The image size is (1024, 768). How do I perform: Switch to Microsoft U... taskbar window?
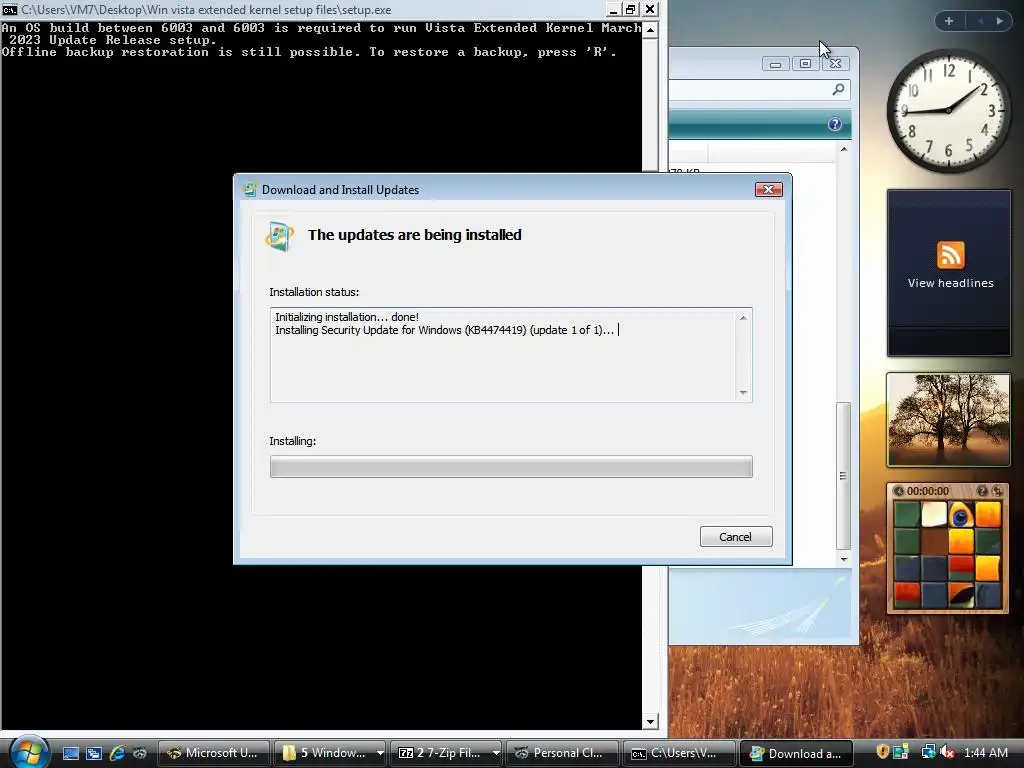pos(214,753)
